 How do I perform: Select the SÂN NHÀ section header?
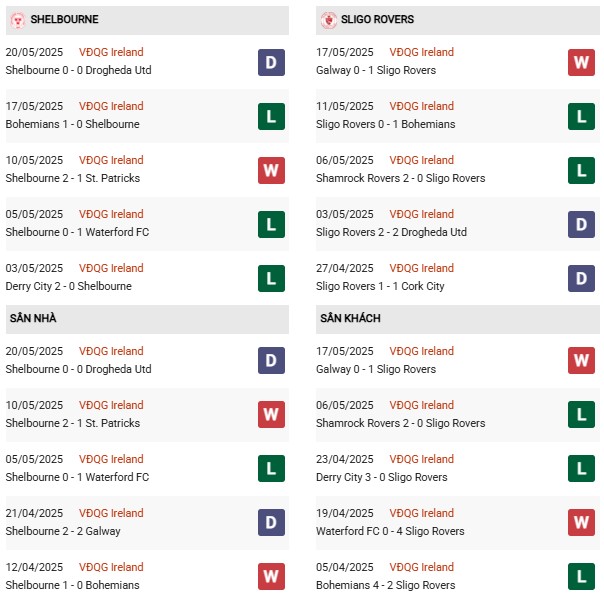pyautogui.click(x=147, y=319)
